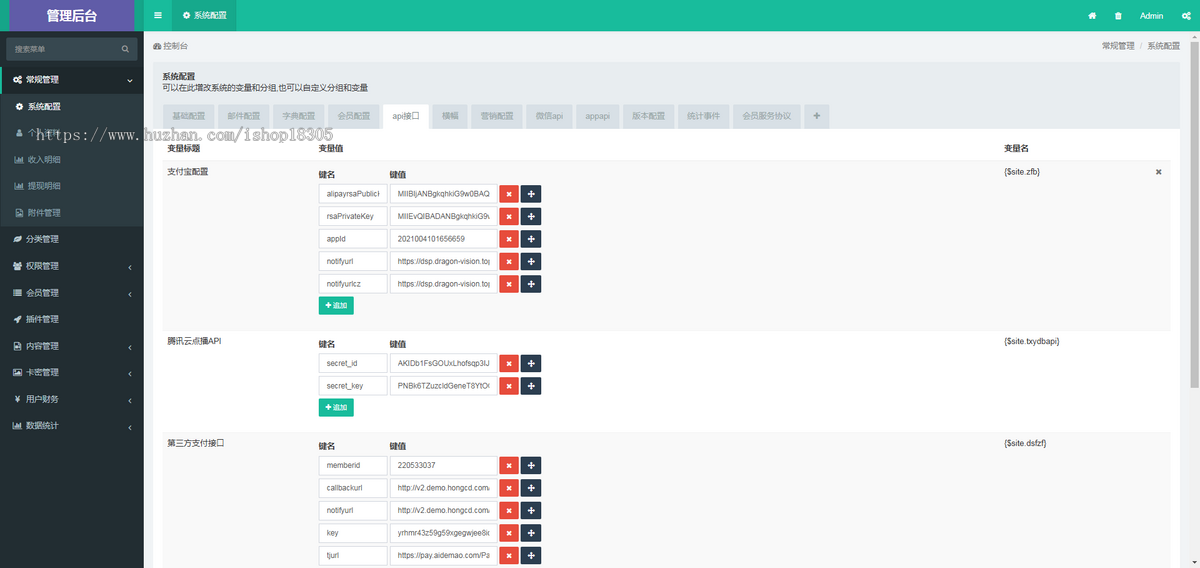The image size is (1200, 568).
Task: Switch to the 基础配置 tab
Action: (x=188, y=116)
